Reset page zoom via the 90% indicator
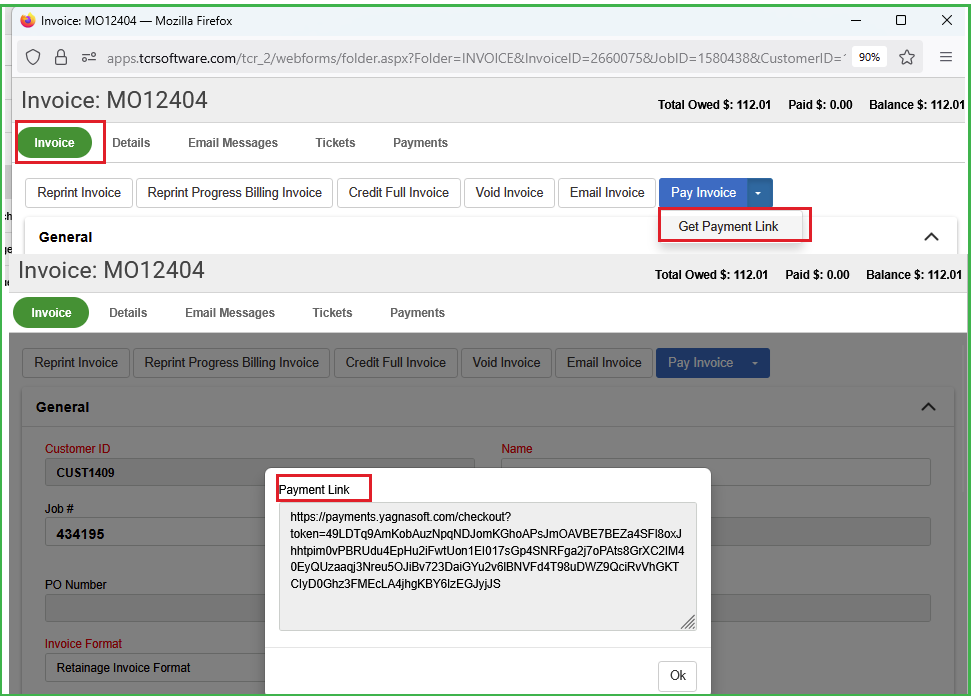This screenshot has width=971, height=696. (x=869, y=57)
